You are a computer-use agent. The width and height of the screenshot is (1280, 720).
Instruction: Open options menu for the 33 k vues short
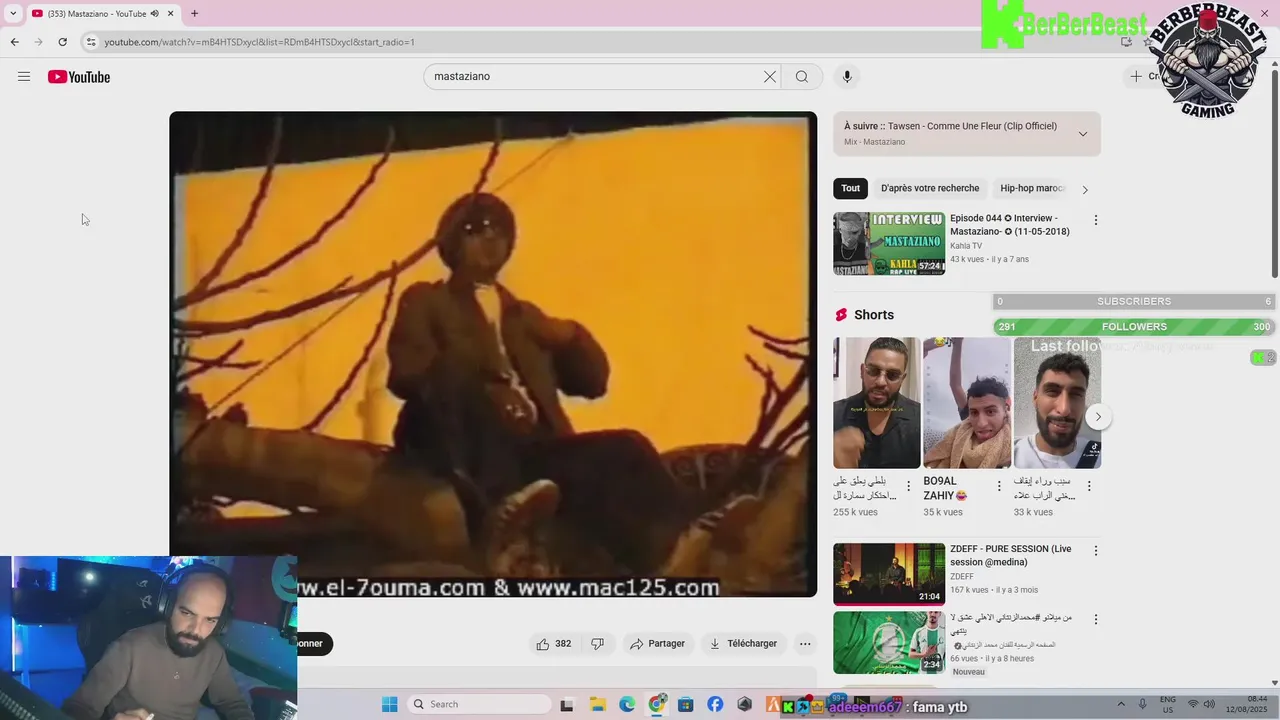(x=1089, y=486)
